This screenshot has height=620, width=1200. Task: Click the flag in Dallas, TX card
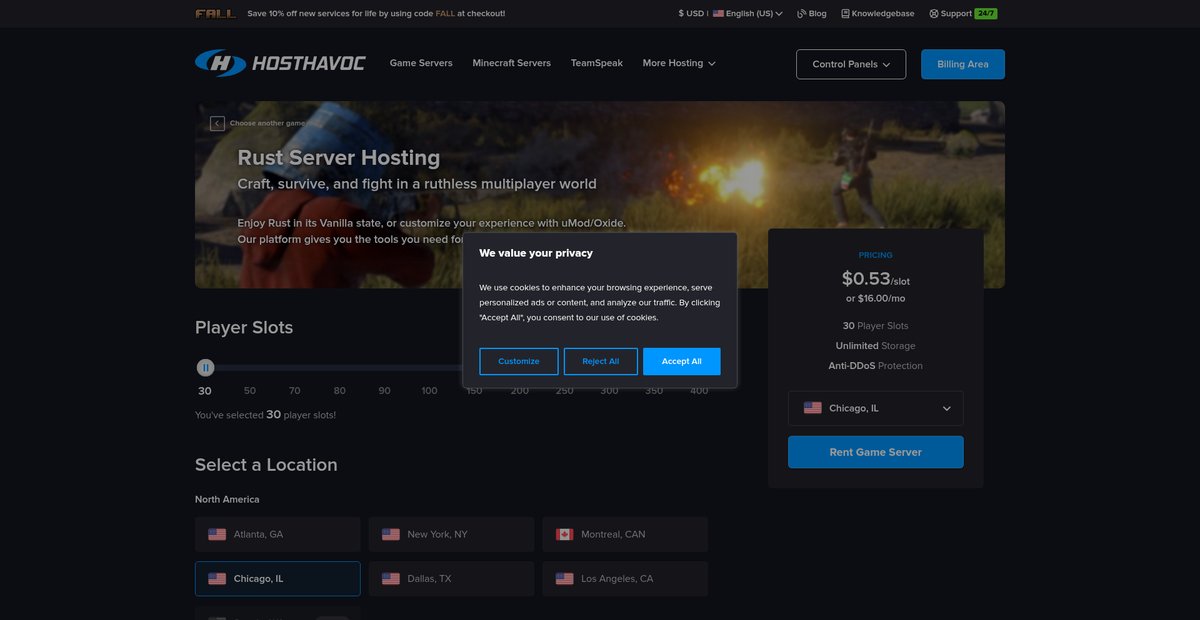[391, 578]
